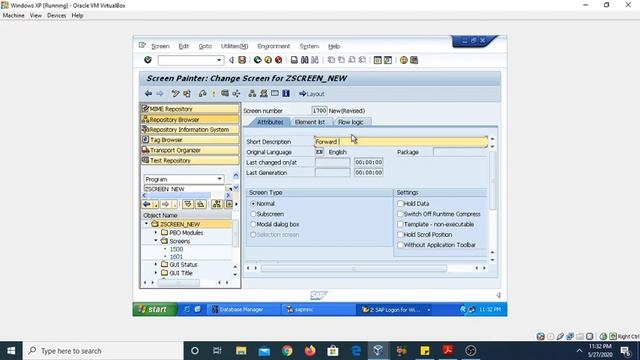Click the red Cancel circle icon
640x360 pixels.
[278, 60]
